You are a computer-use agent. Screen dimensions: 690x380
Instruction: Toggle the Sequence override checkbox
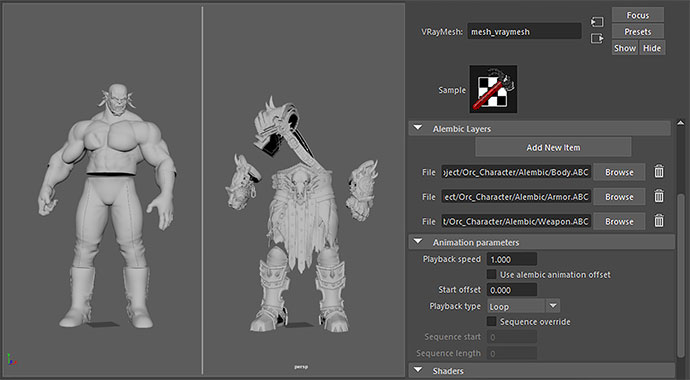pos(492,322)
